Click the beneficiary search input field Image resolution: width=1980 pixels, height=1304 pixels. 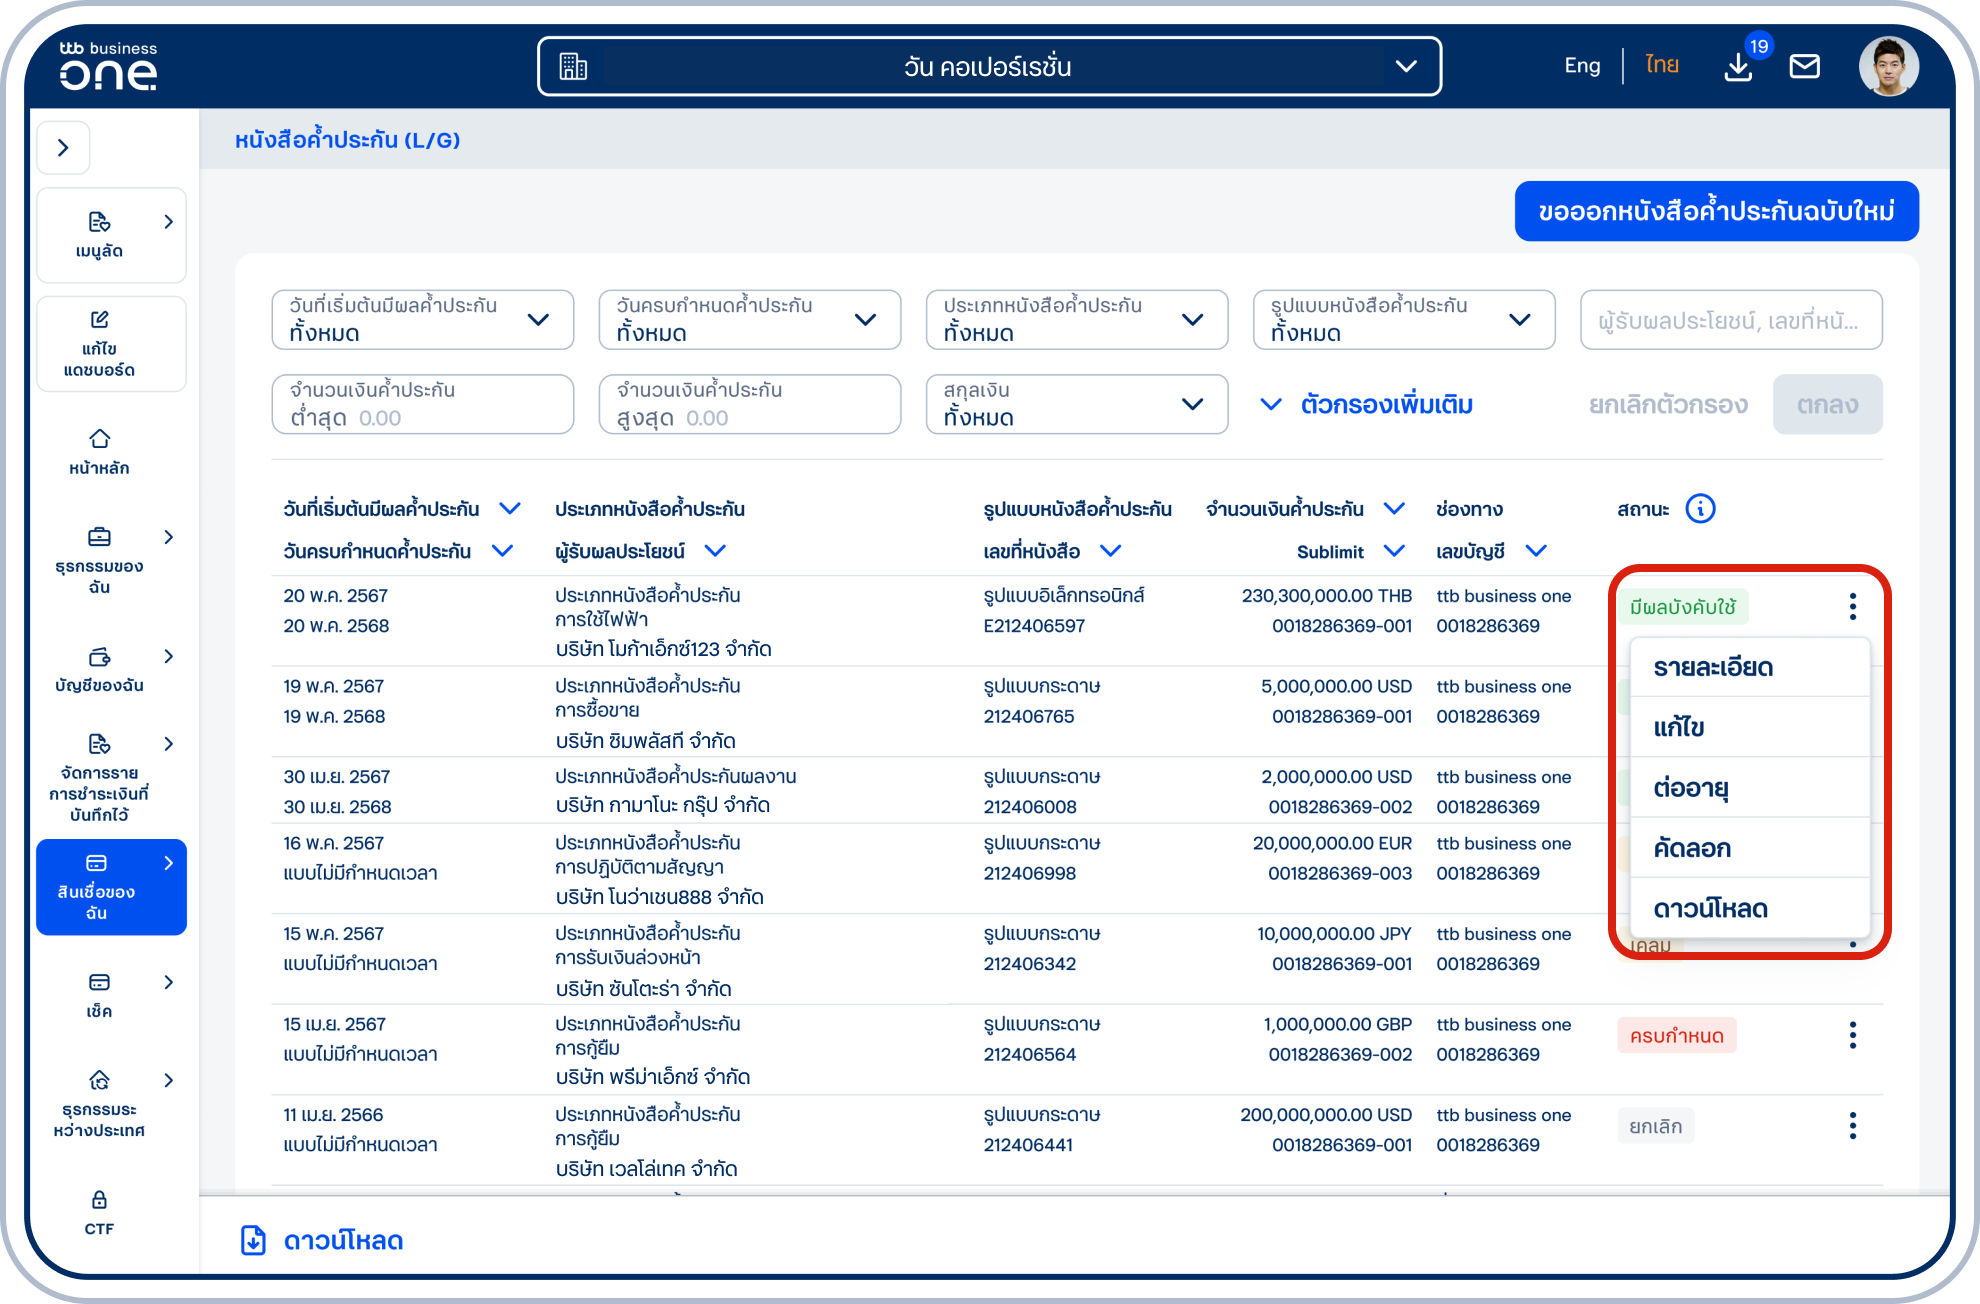coord(1730,320)
